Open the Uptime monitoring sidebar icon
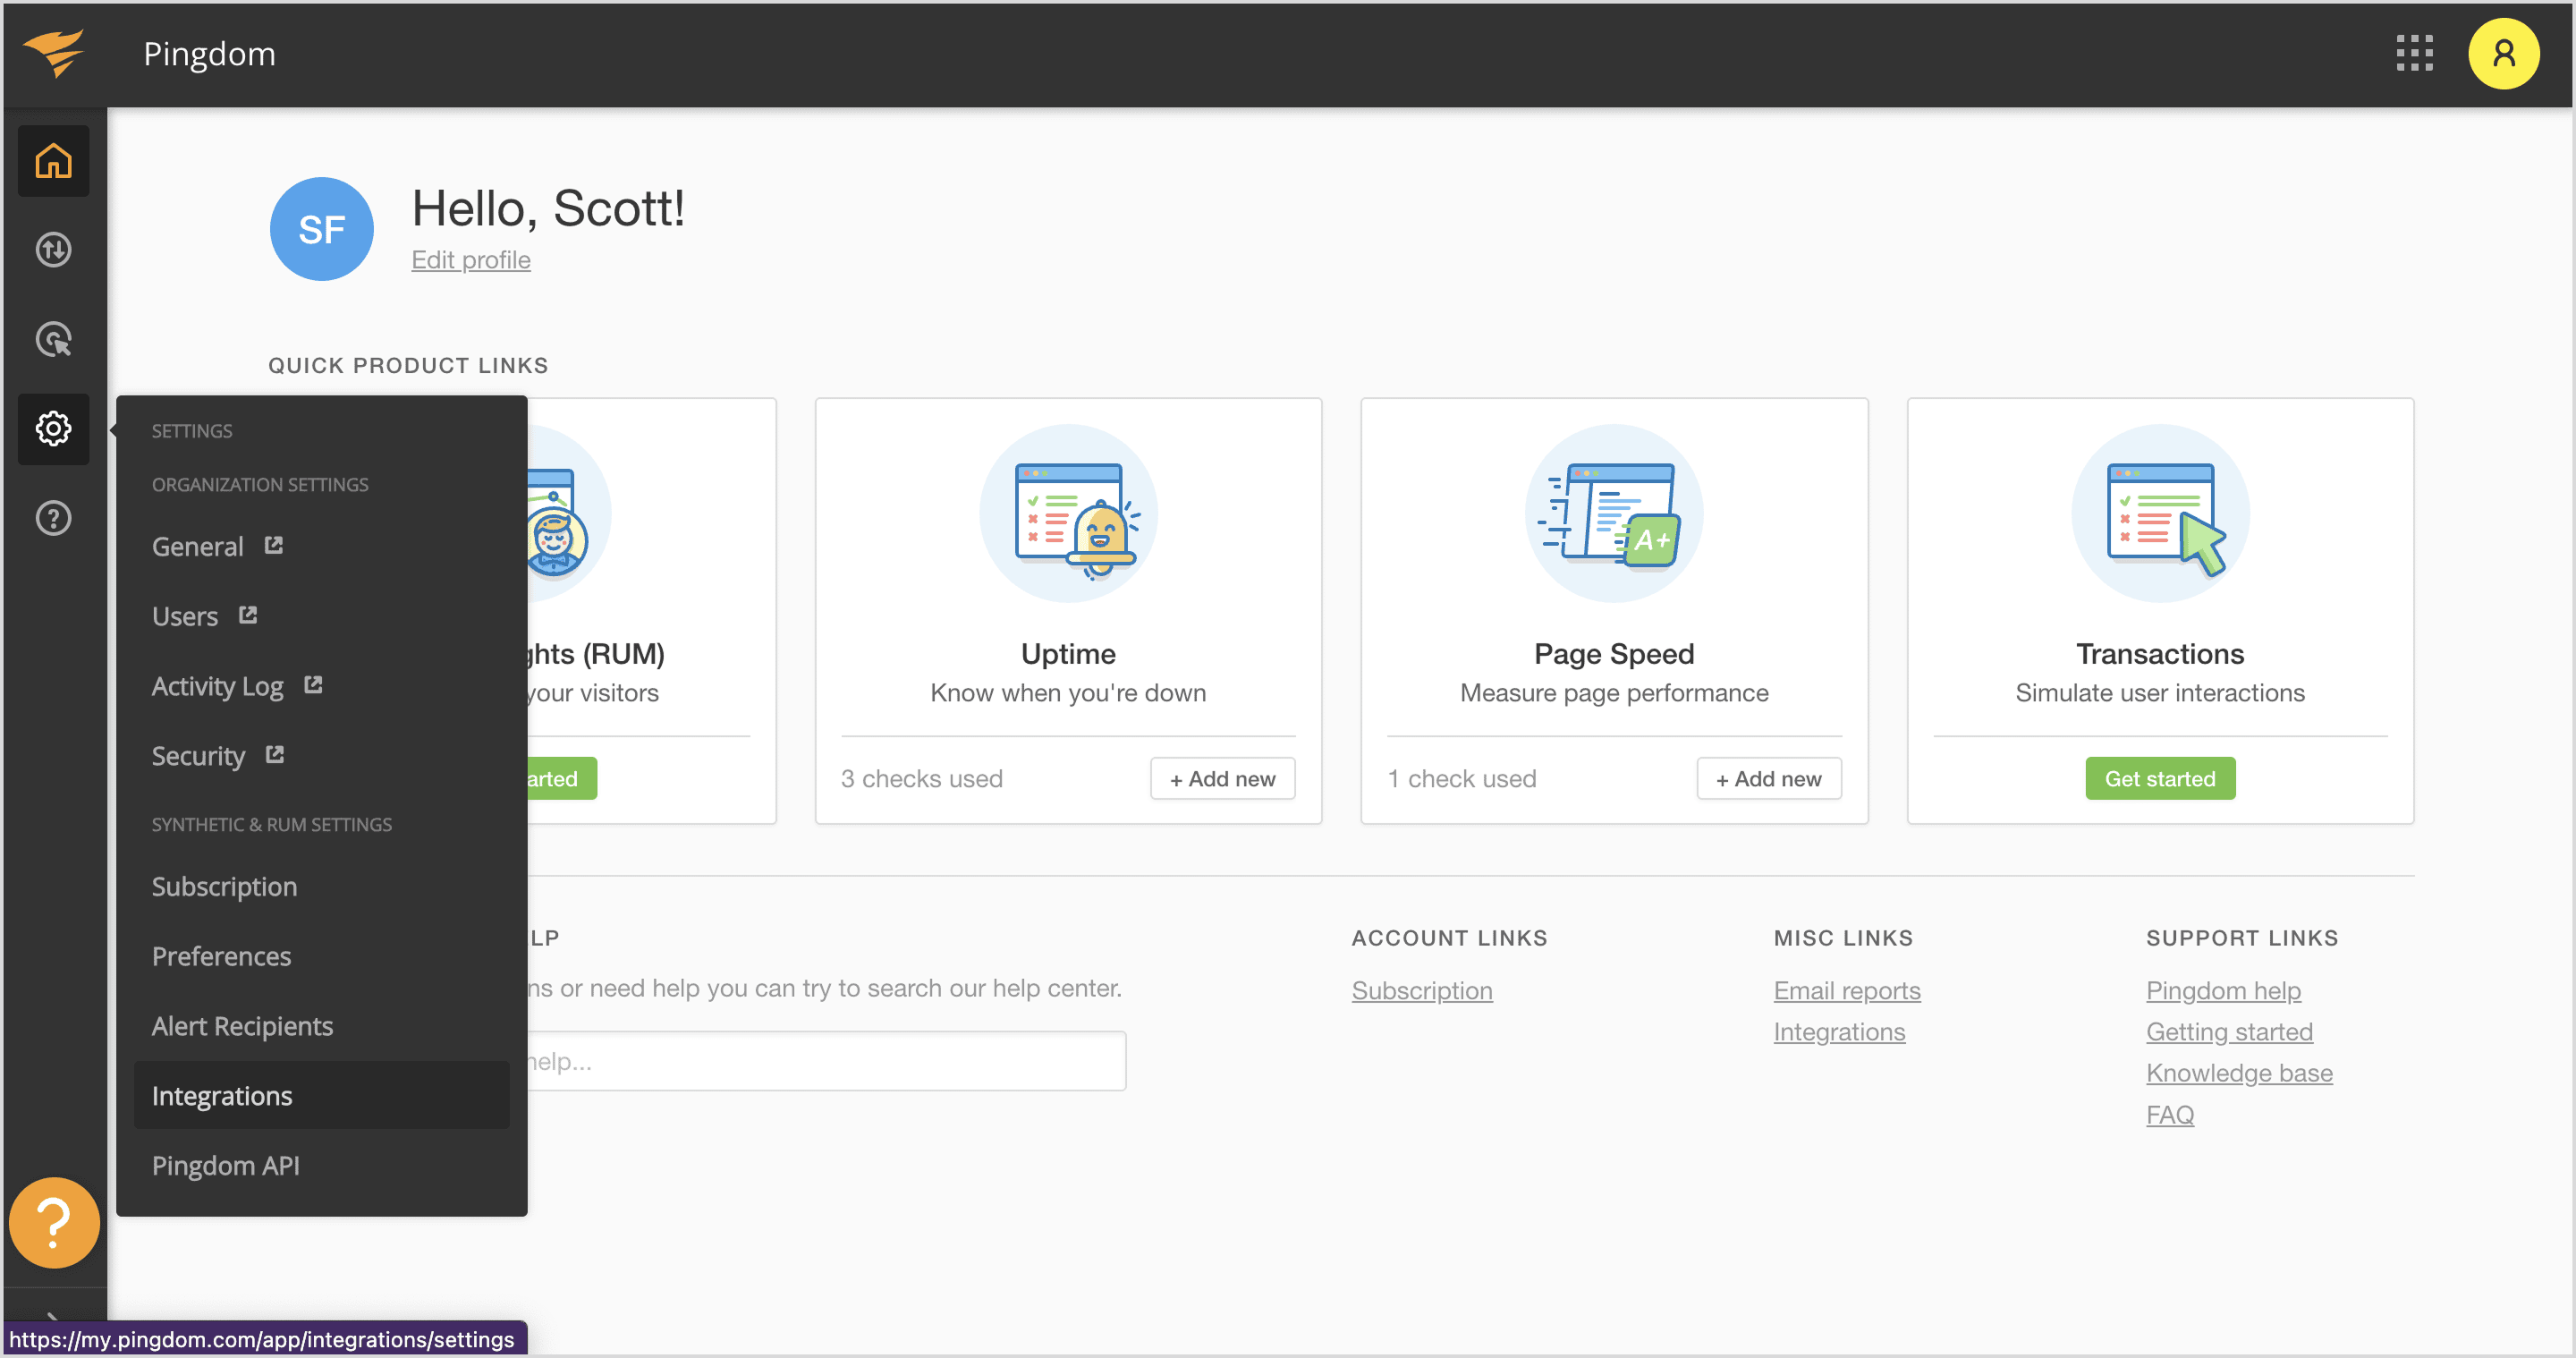The image size is (2576, 1358). (x=54, y=249)
